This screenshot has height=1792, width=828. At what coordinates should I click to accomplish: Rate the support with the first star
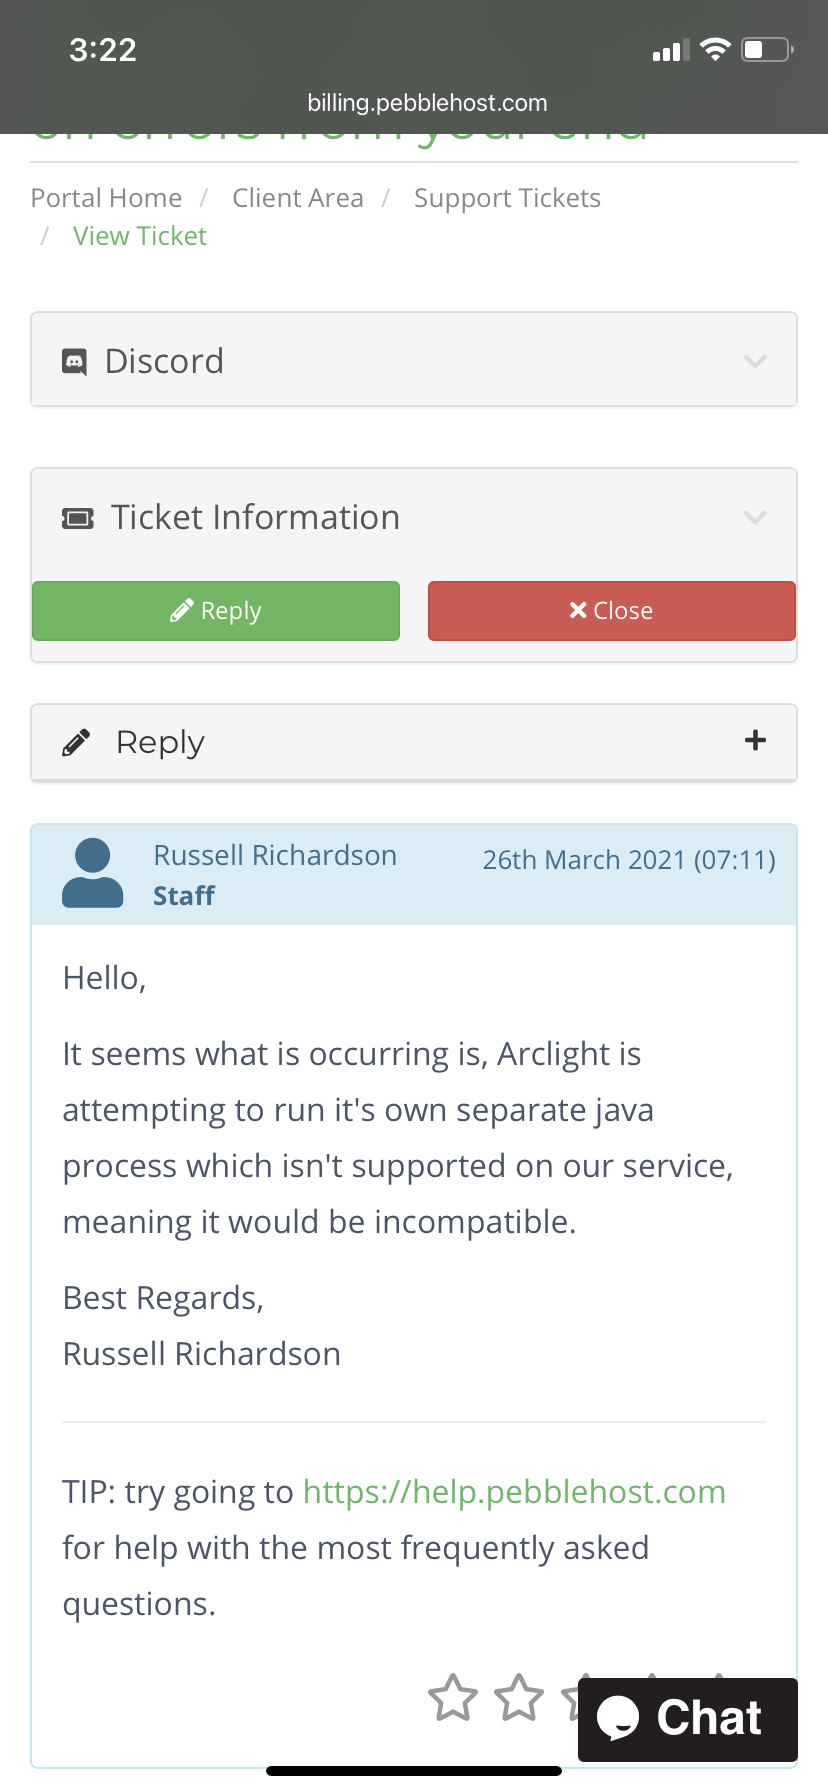click(455, 1697)
